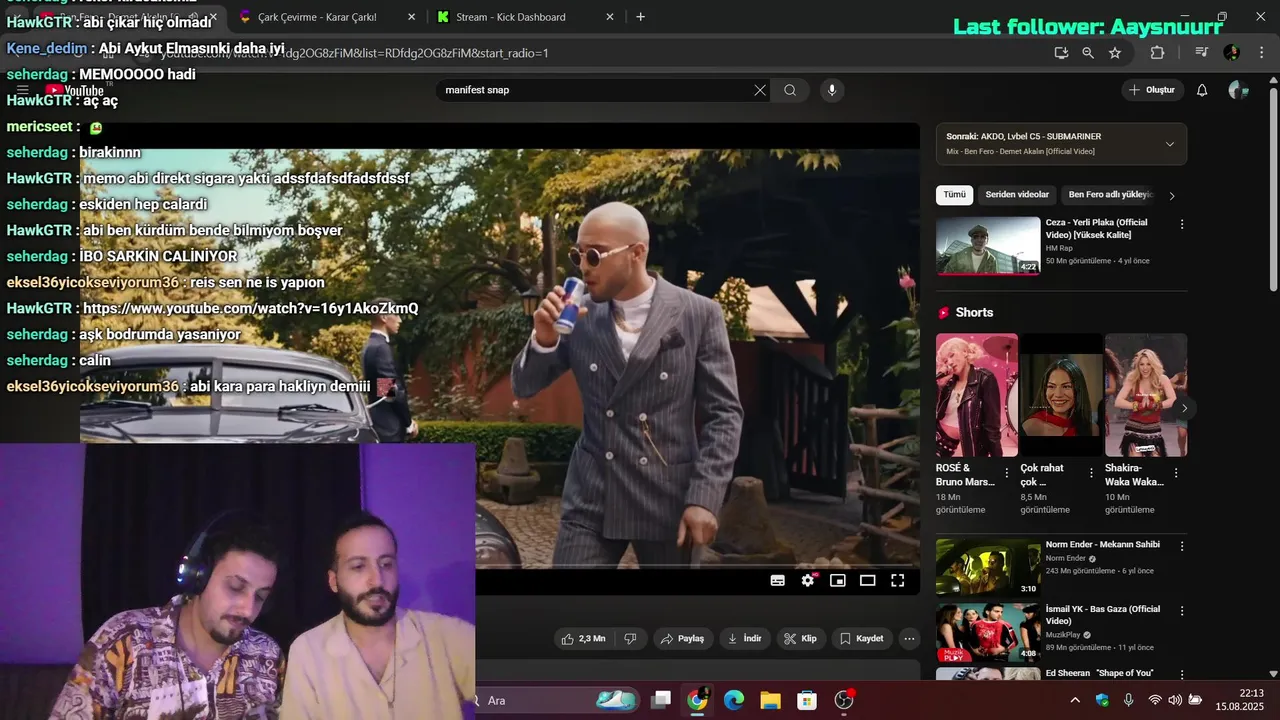Image resolution: width=1280 pixels, height=720 pixels.
Task: Close the Kick Dashboard browser tab
Action: [x=610, y=17]
